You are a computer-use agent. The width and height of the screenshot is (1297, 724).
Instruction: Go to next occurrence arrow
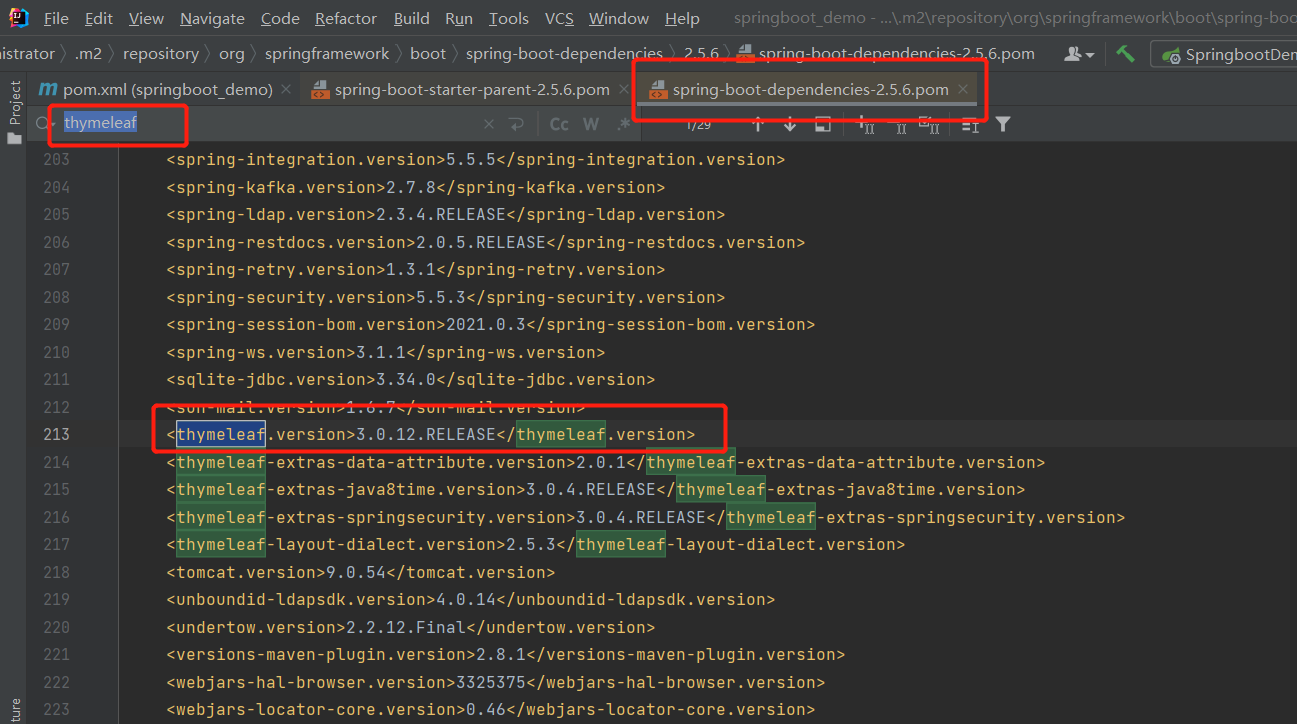pos(790,124)
